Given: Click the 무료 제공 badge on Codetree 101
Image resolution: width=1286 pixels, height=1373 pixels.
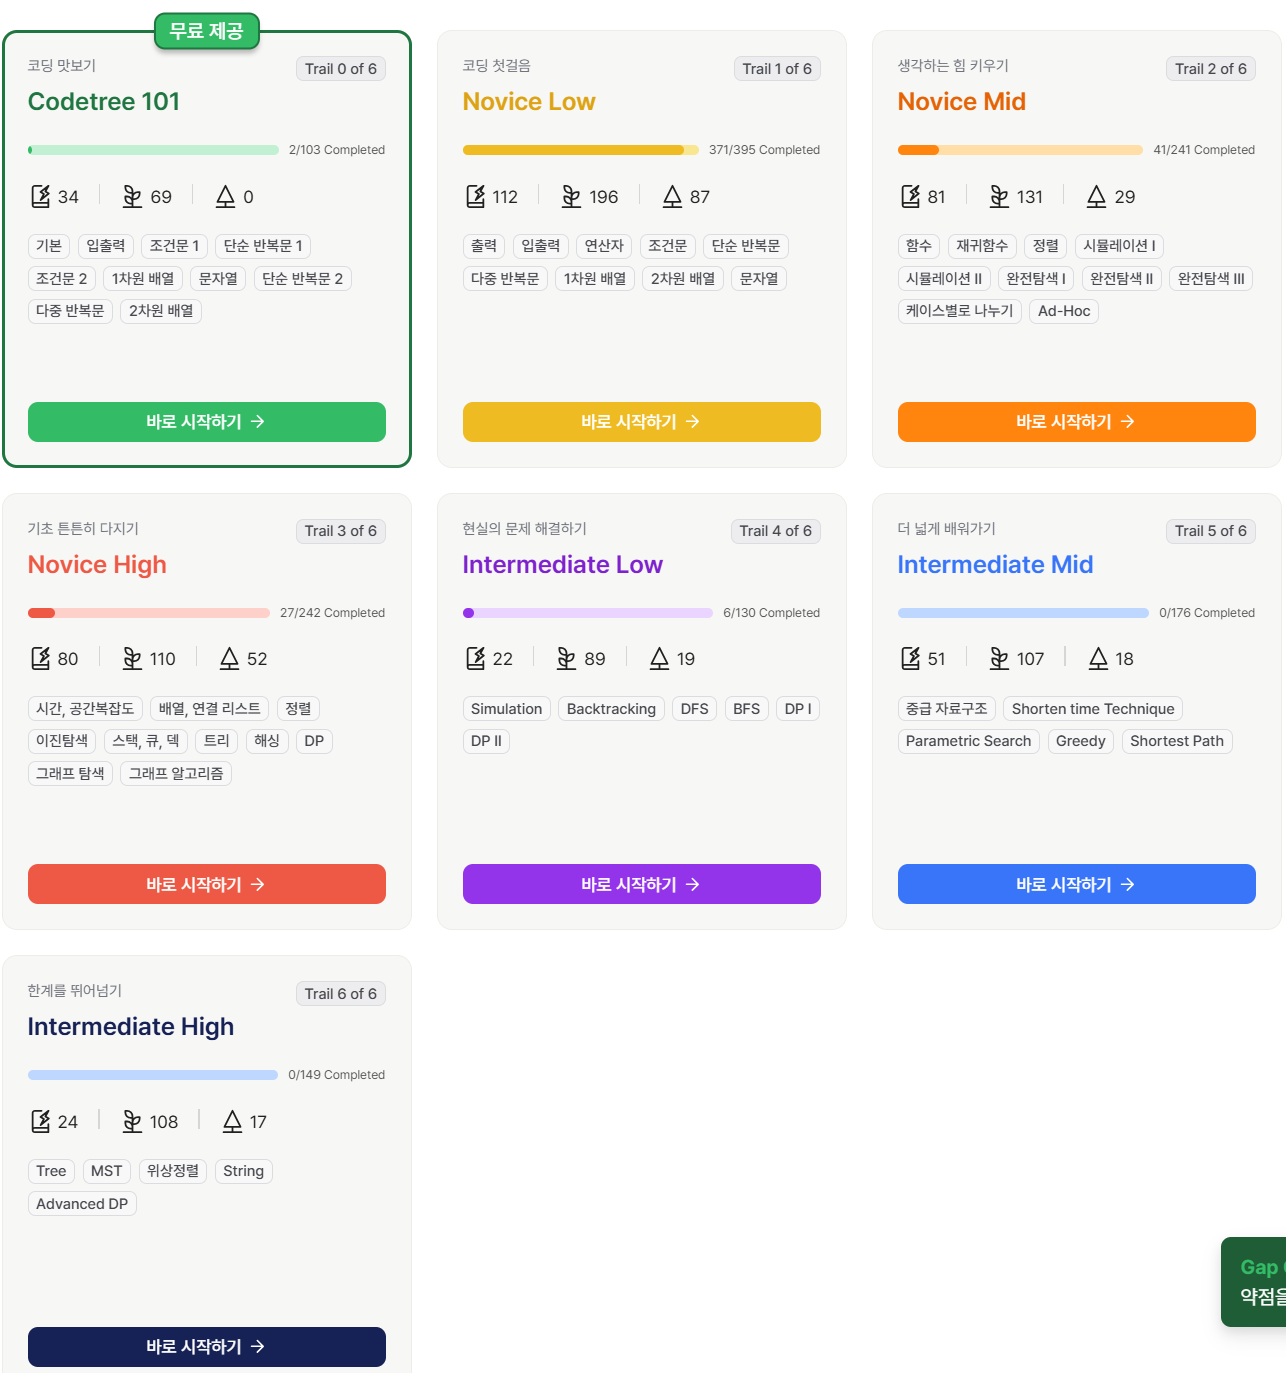Looking at the screenshot, I should click(206, 31).
